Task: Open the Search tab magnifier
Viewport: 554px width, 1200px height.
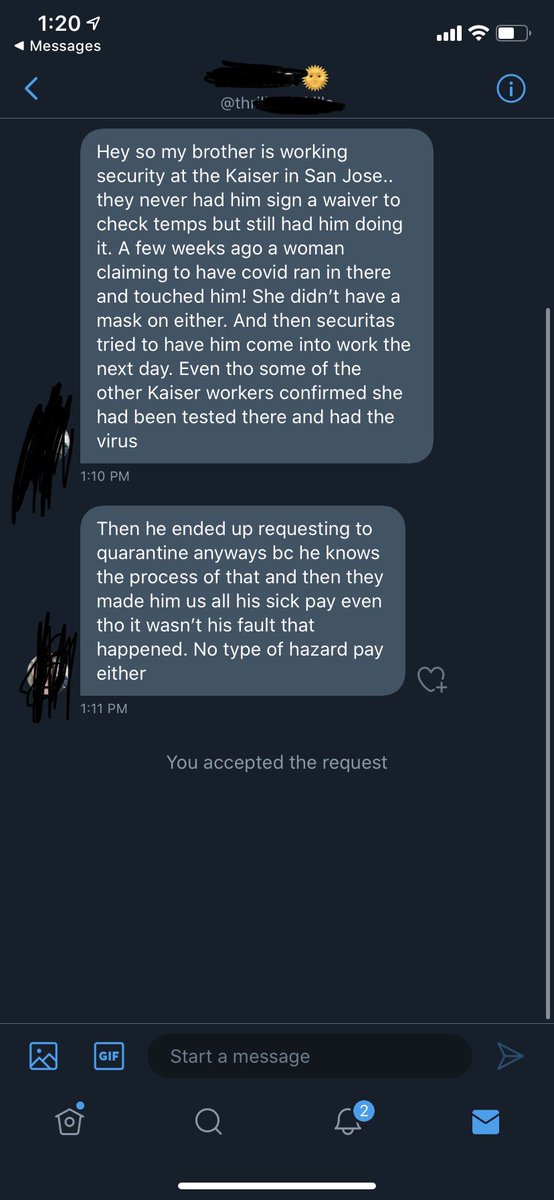Action: [208, 1122]
